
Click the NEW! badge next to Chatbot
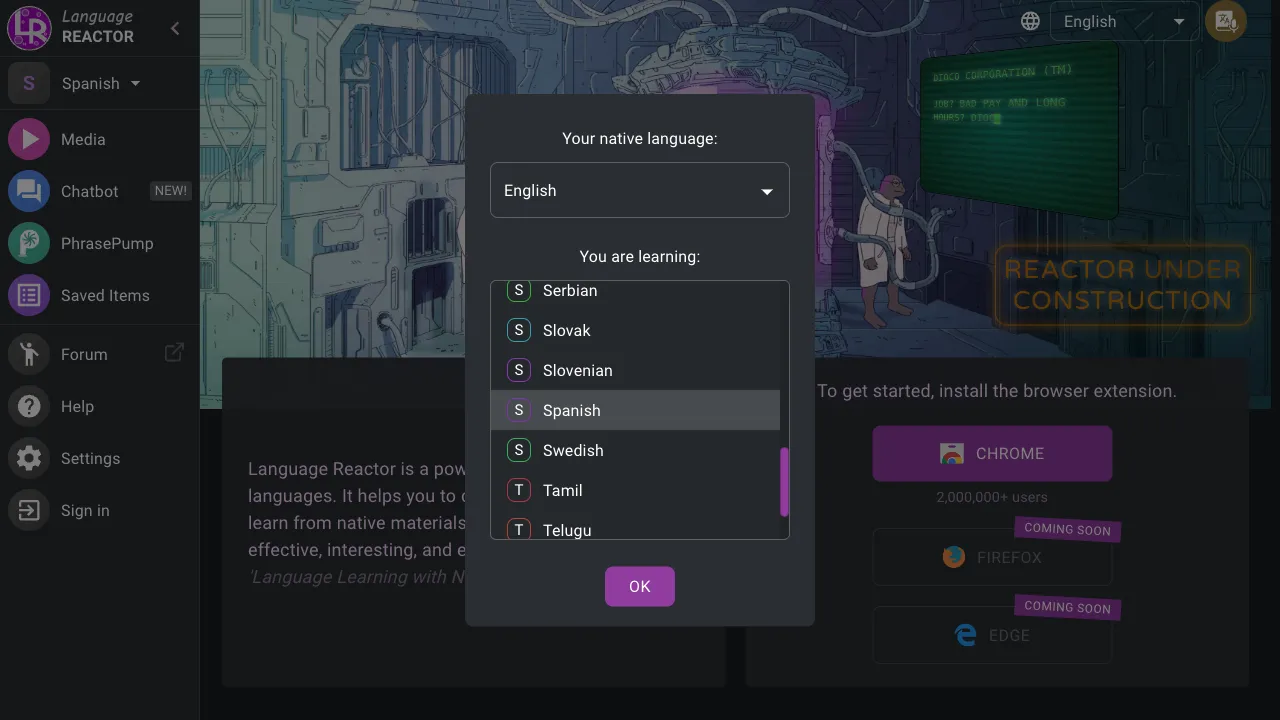[170, 190]
